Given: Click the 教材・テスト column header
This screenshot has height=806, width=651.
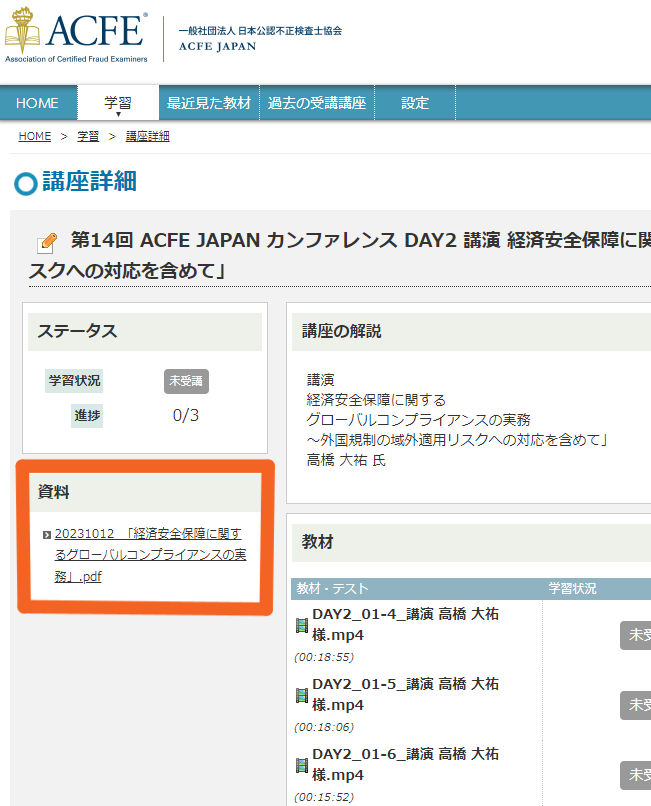Looking at the screenshot, I should tap(332, 589).
